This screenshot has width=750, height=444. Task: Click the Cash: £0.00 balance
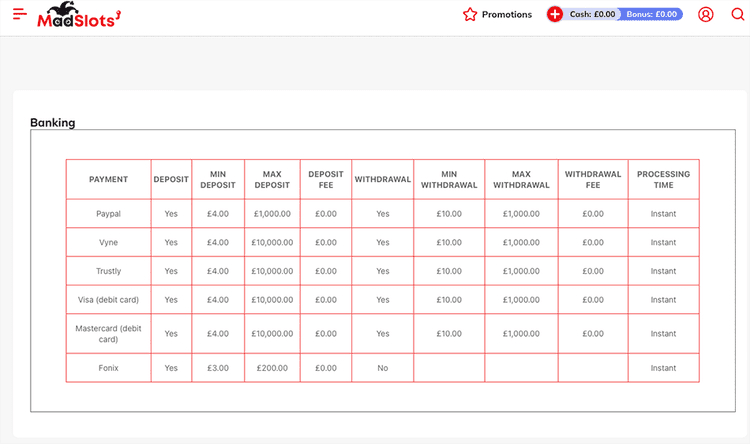[592, 14]
